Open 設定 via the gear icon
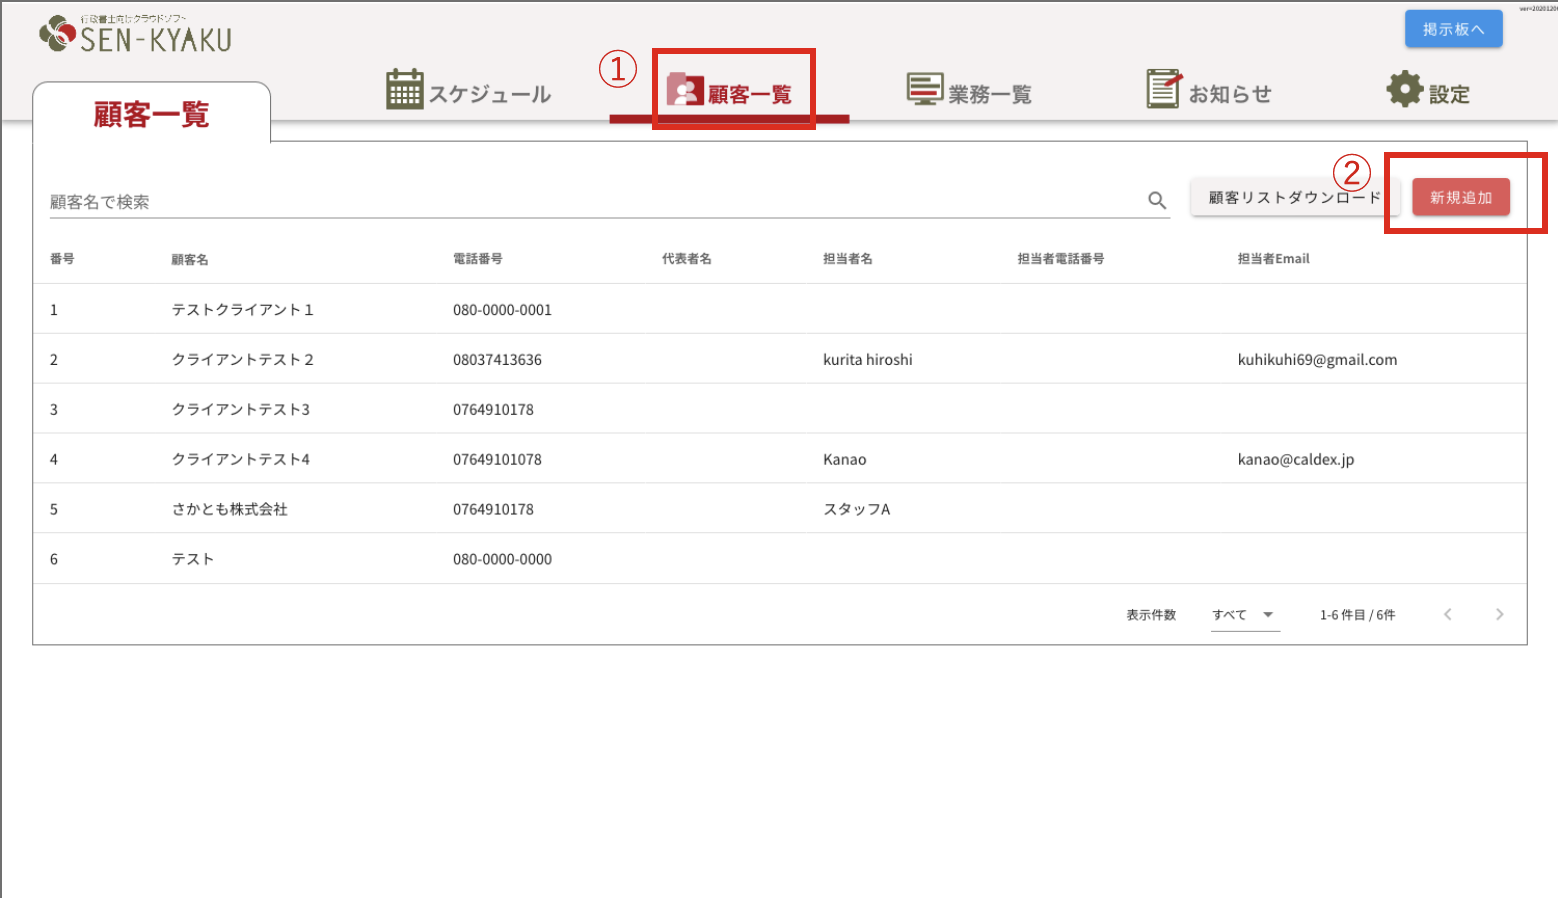The height and width of the screenshot is (898, 1558). (1404, 90)
